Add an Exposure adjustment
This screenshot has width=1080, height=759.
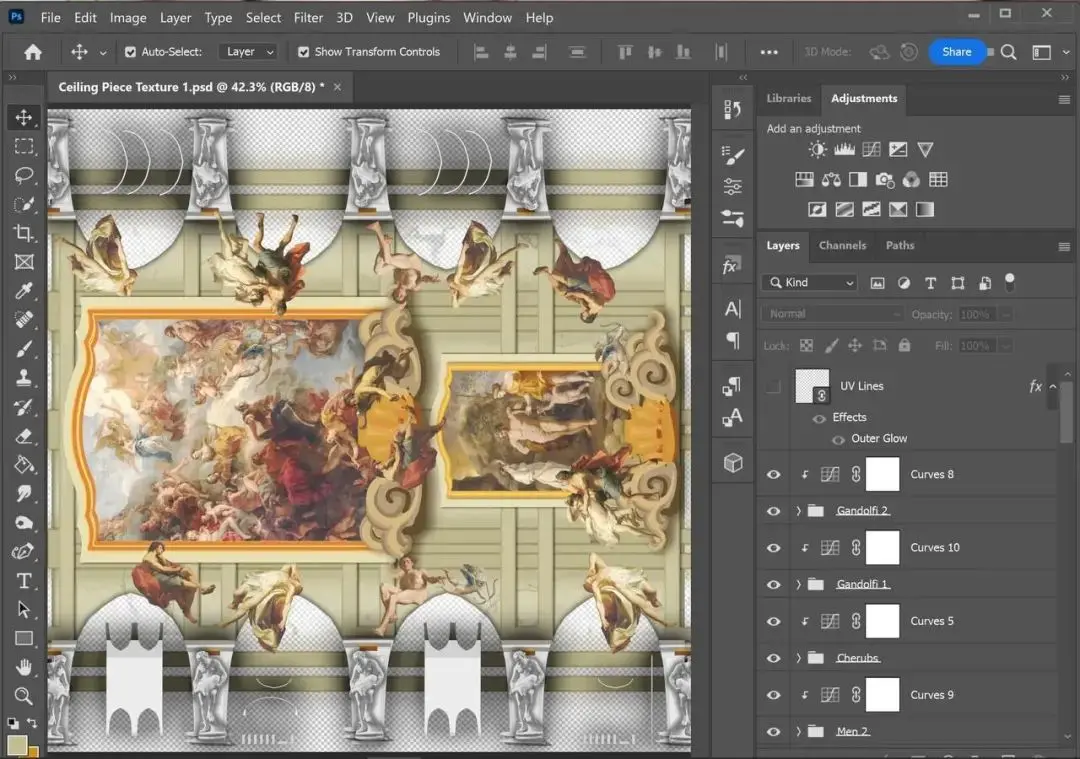pos(898,149)
